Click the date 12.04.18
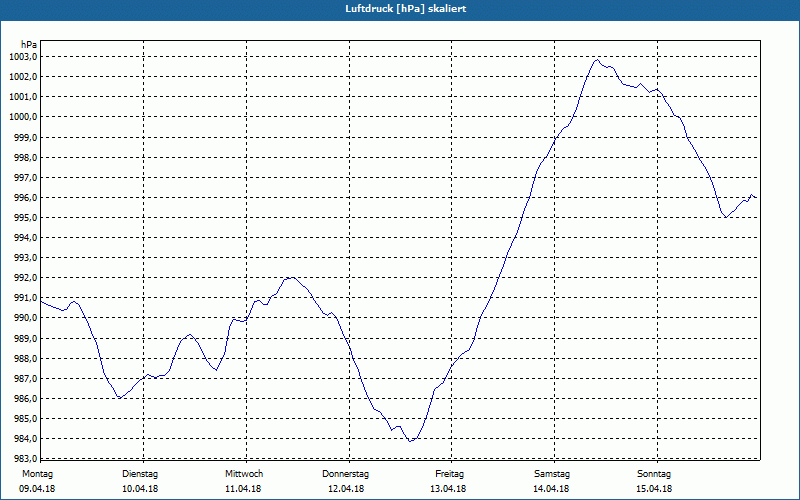800x500 pixels. click(346, 489)
